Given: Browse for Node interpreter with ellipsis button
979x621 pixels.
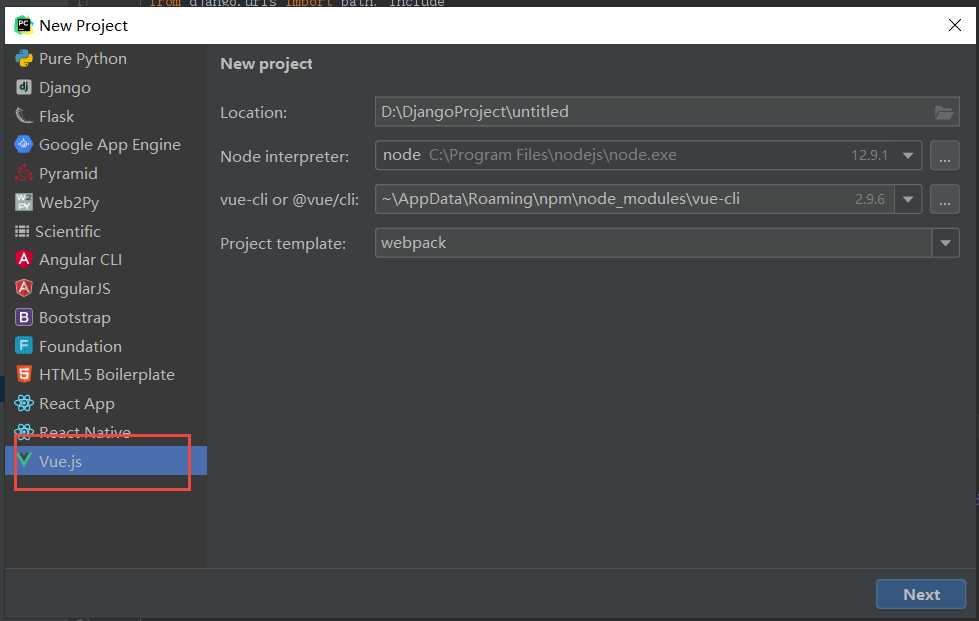Looking at the screenshot, I should point(945,155).
